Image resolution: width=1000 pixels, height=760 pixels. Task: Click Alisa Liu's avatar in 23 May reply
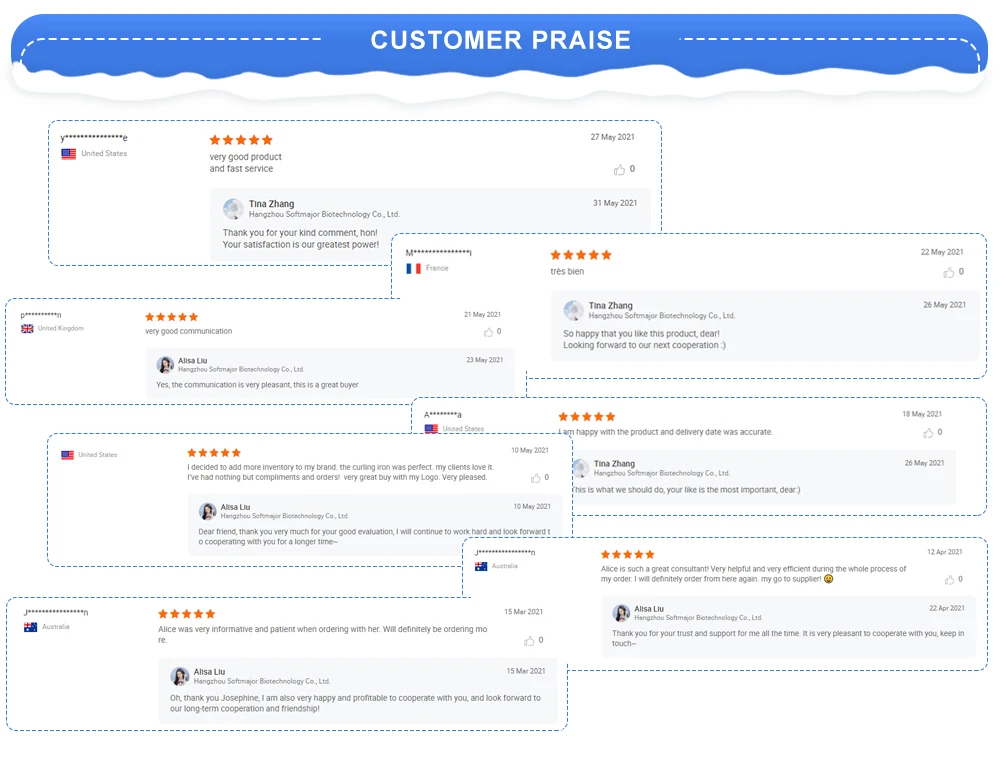[165, 365]
